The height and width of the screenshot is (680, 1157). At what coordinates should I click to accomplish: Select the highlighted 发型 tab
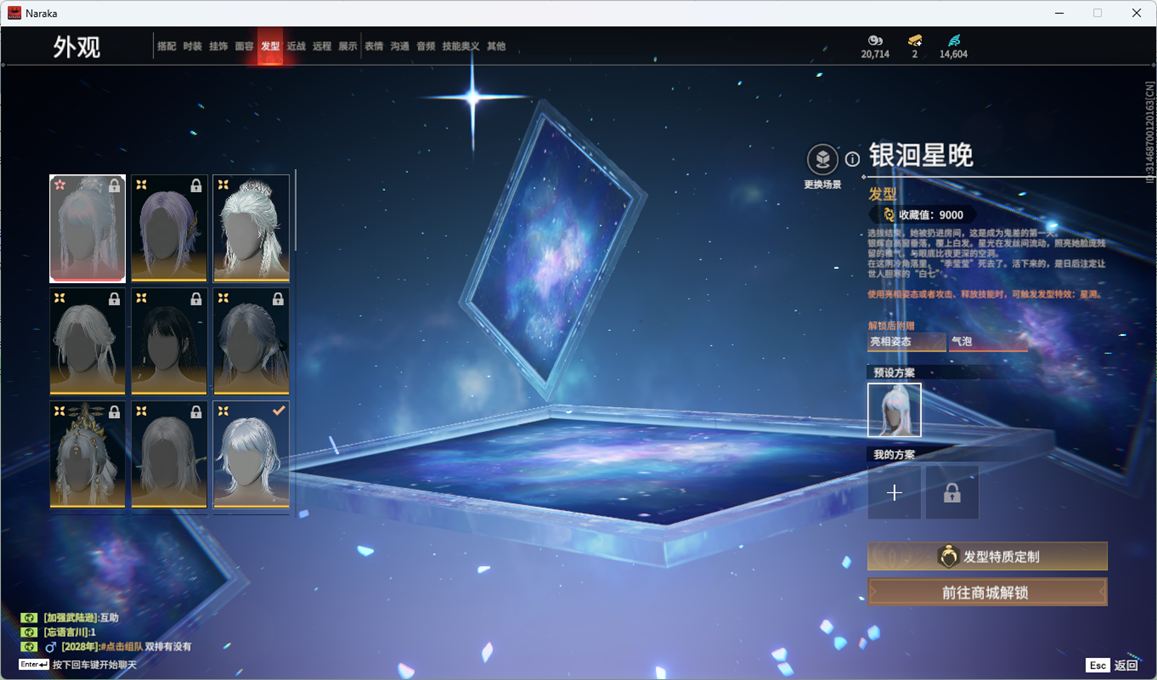click(270, 46)
